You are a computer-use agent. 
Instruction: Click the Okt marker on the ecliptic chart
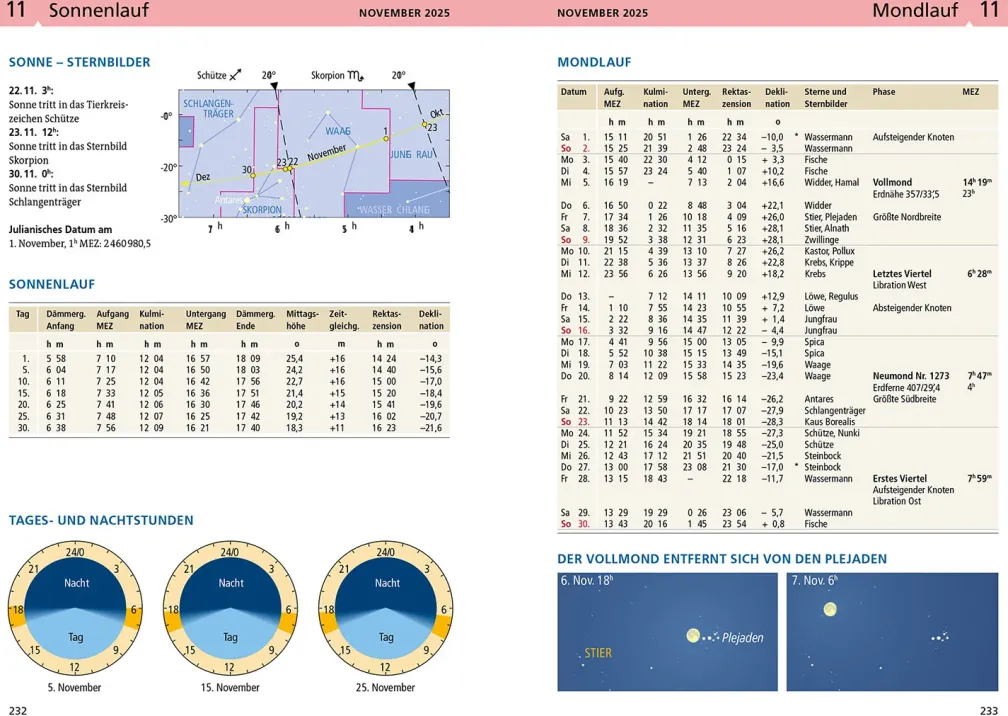coord(436,114)
